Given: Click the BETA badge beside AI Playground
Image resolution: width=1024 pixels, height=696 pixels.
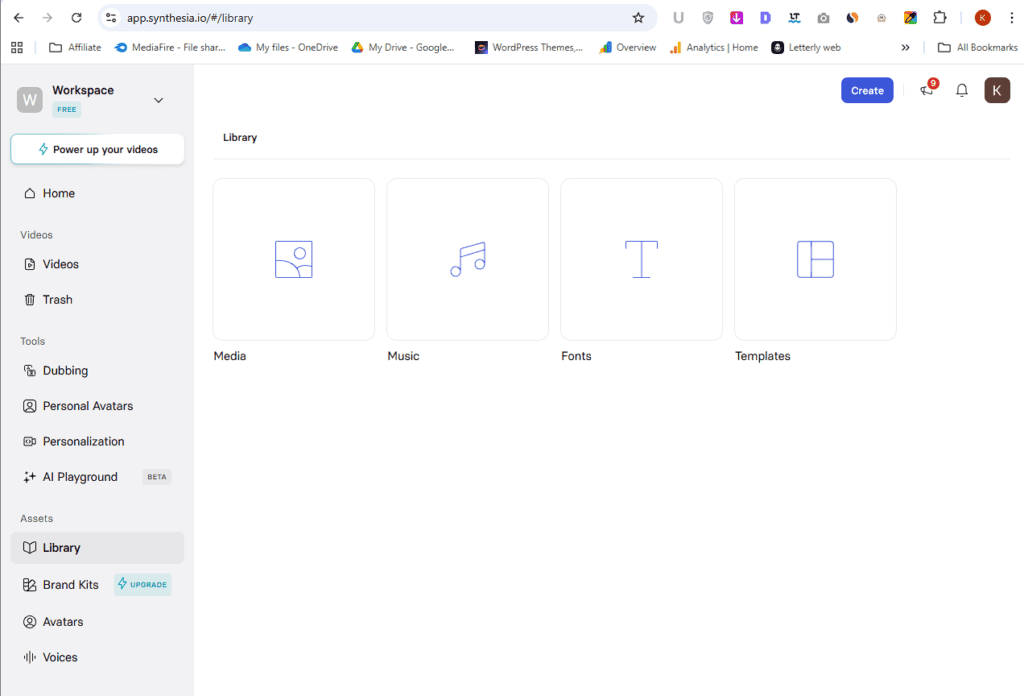Looking at the screenshot, I should 157,477.
